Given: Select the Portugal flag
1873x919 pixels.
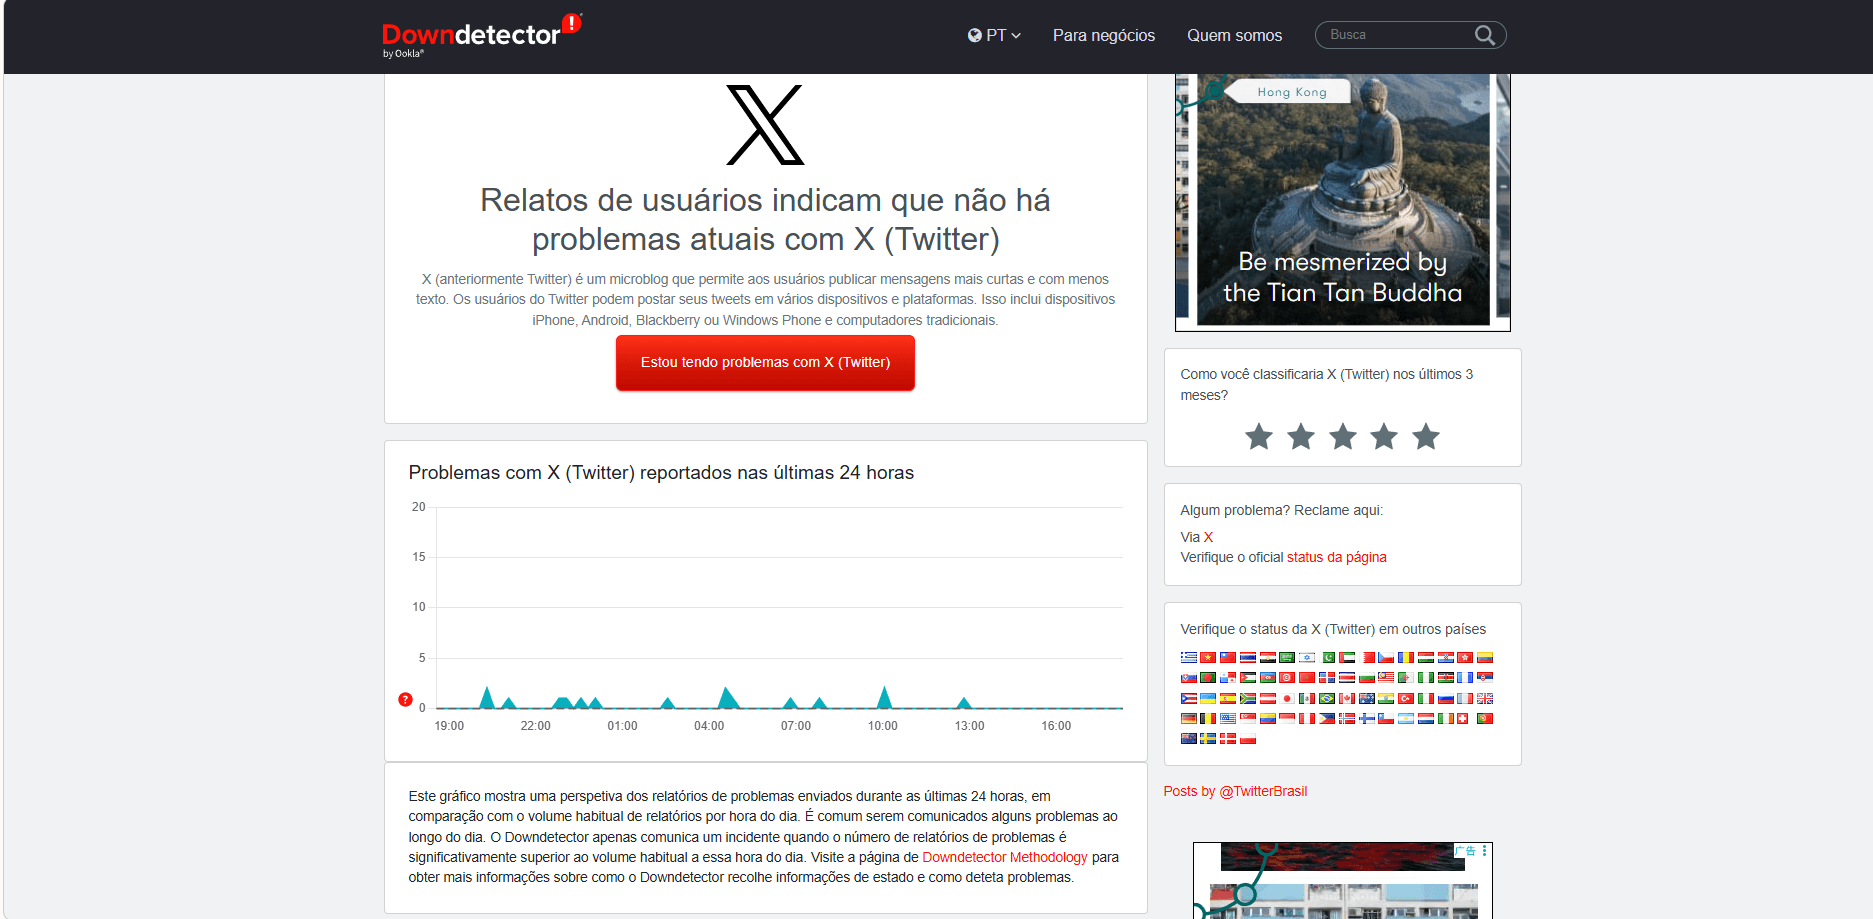Looking at the screenshot, I should coord(1485,718).
